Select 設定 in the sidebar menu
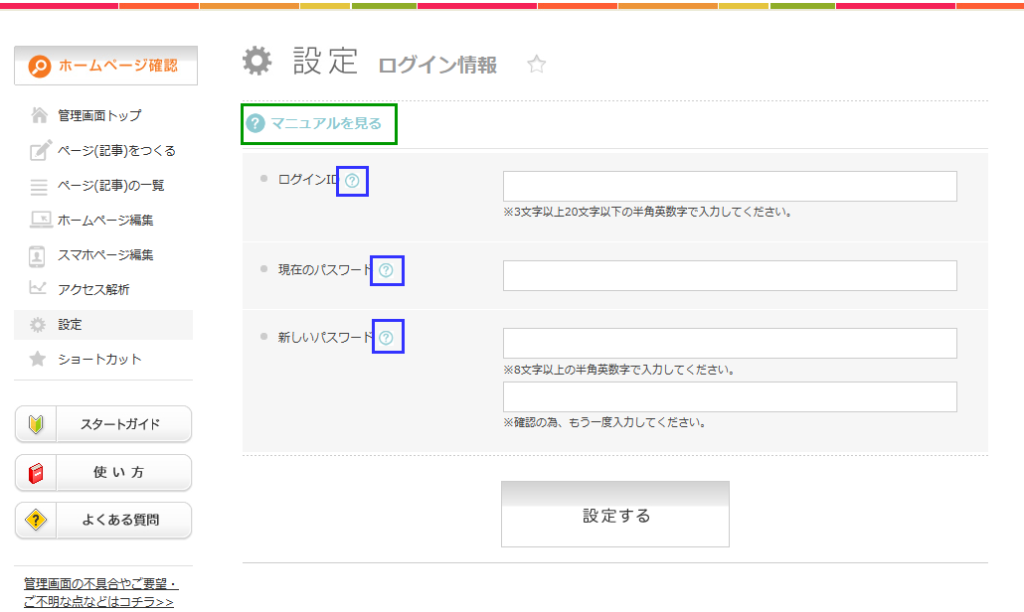Viewport: 1024px width, 612px height. click(x=70, y=325)
